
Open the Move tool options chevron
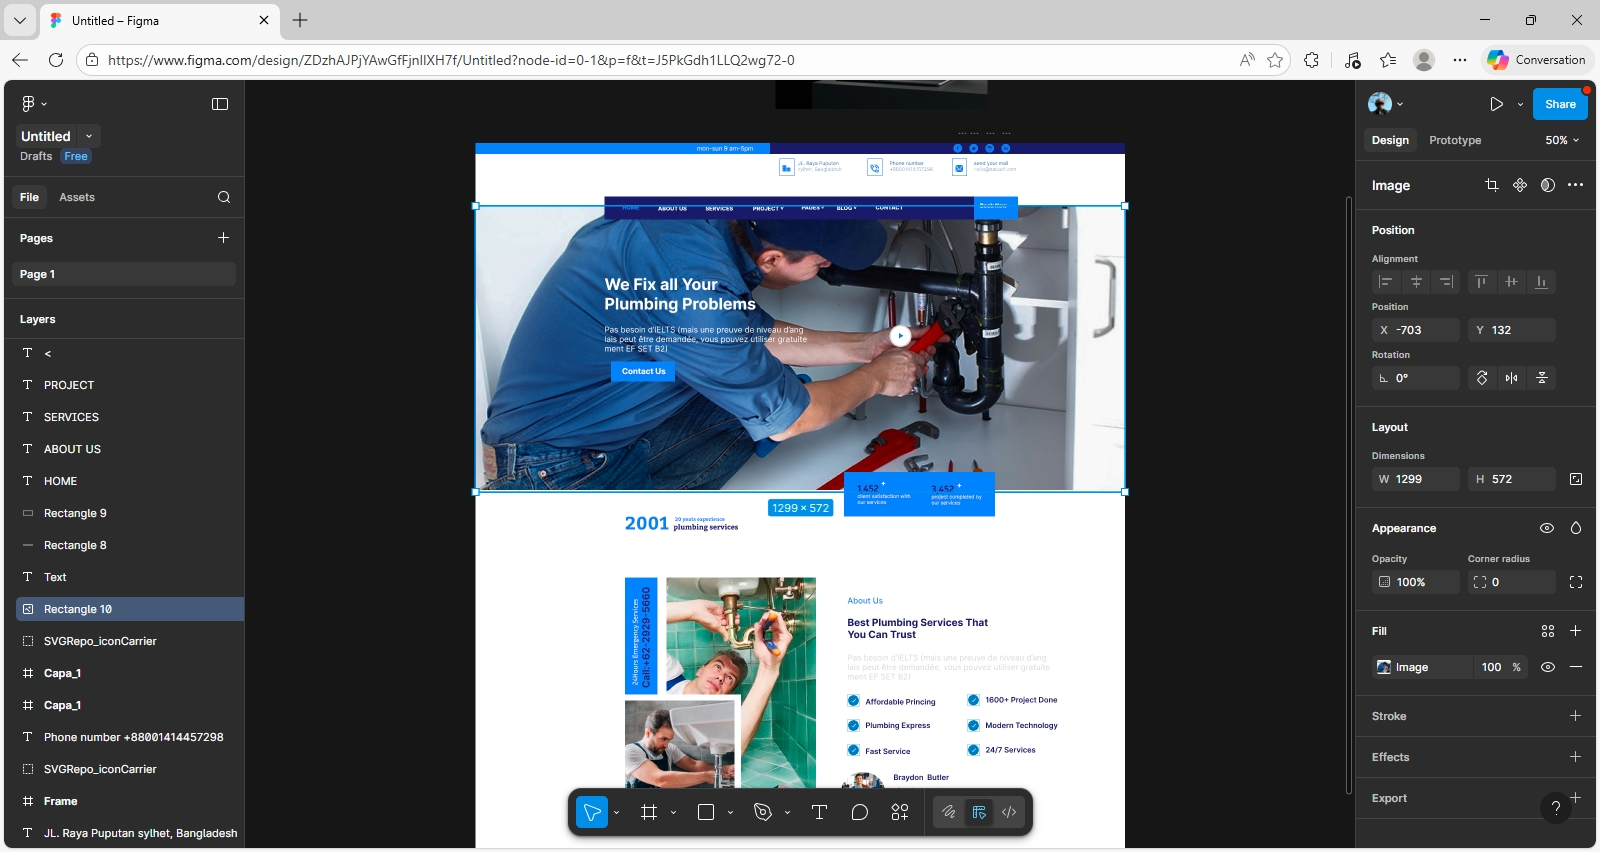tap(616, 812)
